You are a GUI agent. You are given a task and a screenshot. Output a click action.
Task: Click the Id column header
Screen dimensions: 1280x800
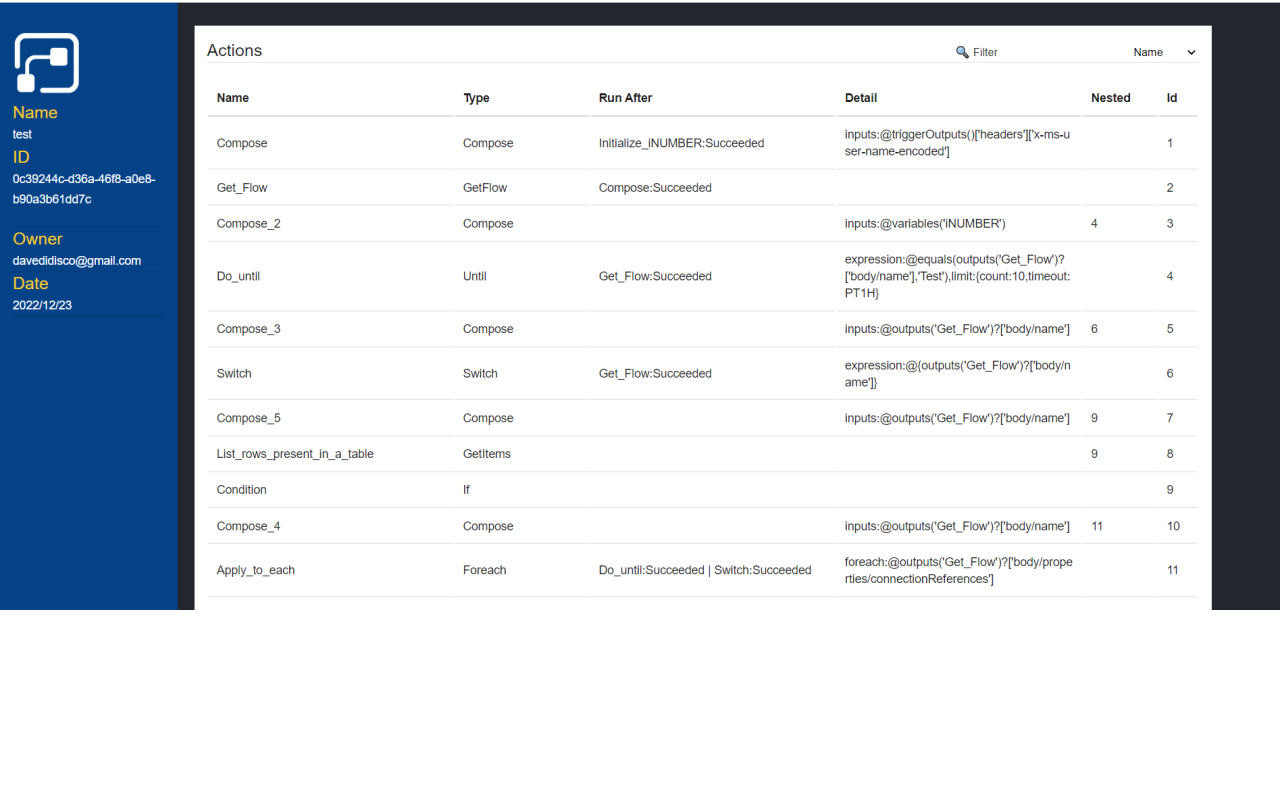(x=1171, y=98)
